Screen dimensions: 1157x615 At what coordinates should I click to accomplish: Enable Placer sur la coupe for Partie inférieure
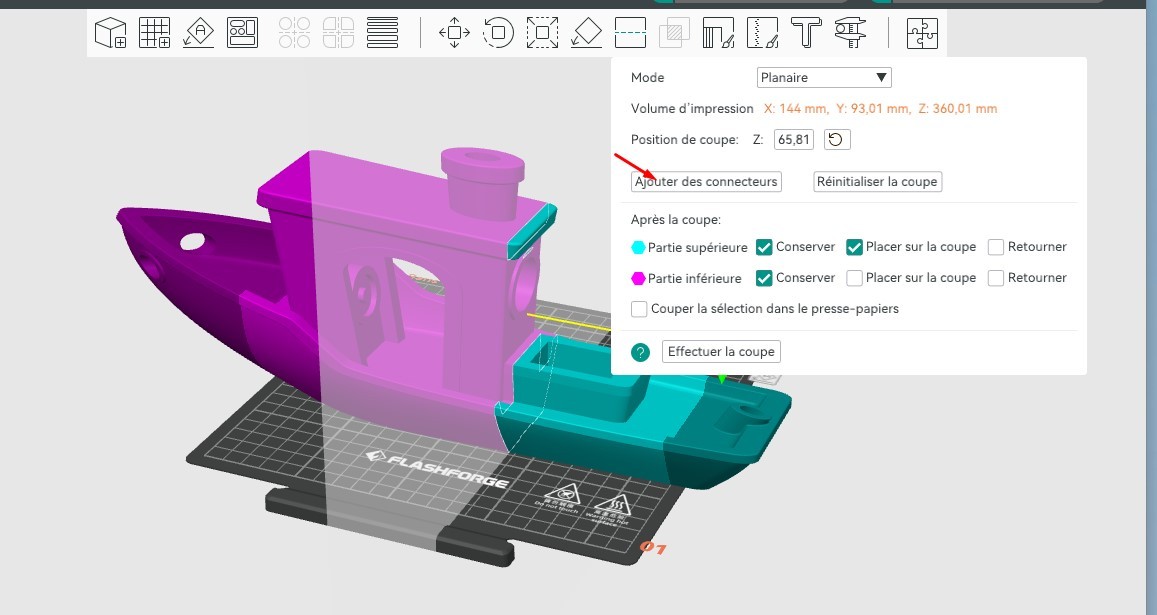[x=854, y=278]
